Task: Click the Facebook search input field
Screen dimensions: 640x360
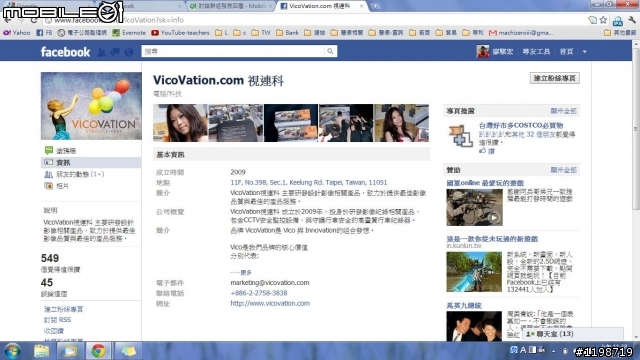Action: pyautogui.click(x=233, y=51)
